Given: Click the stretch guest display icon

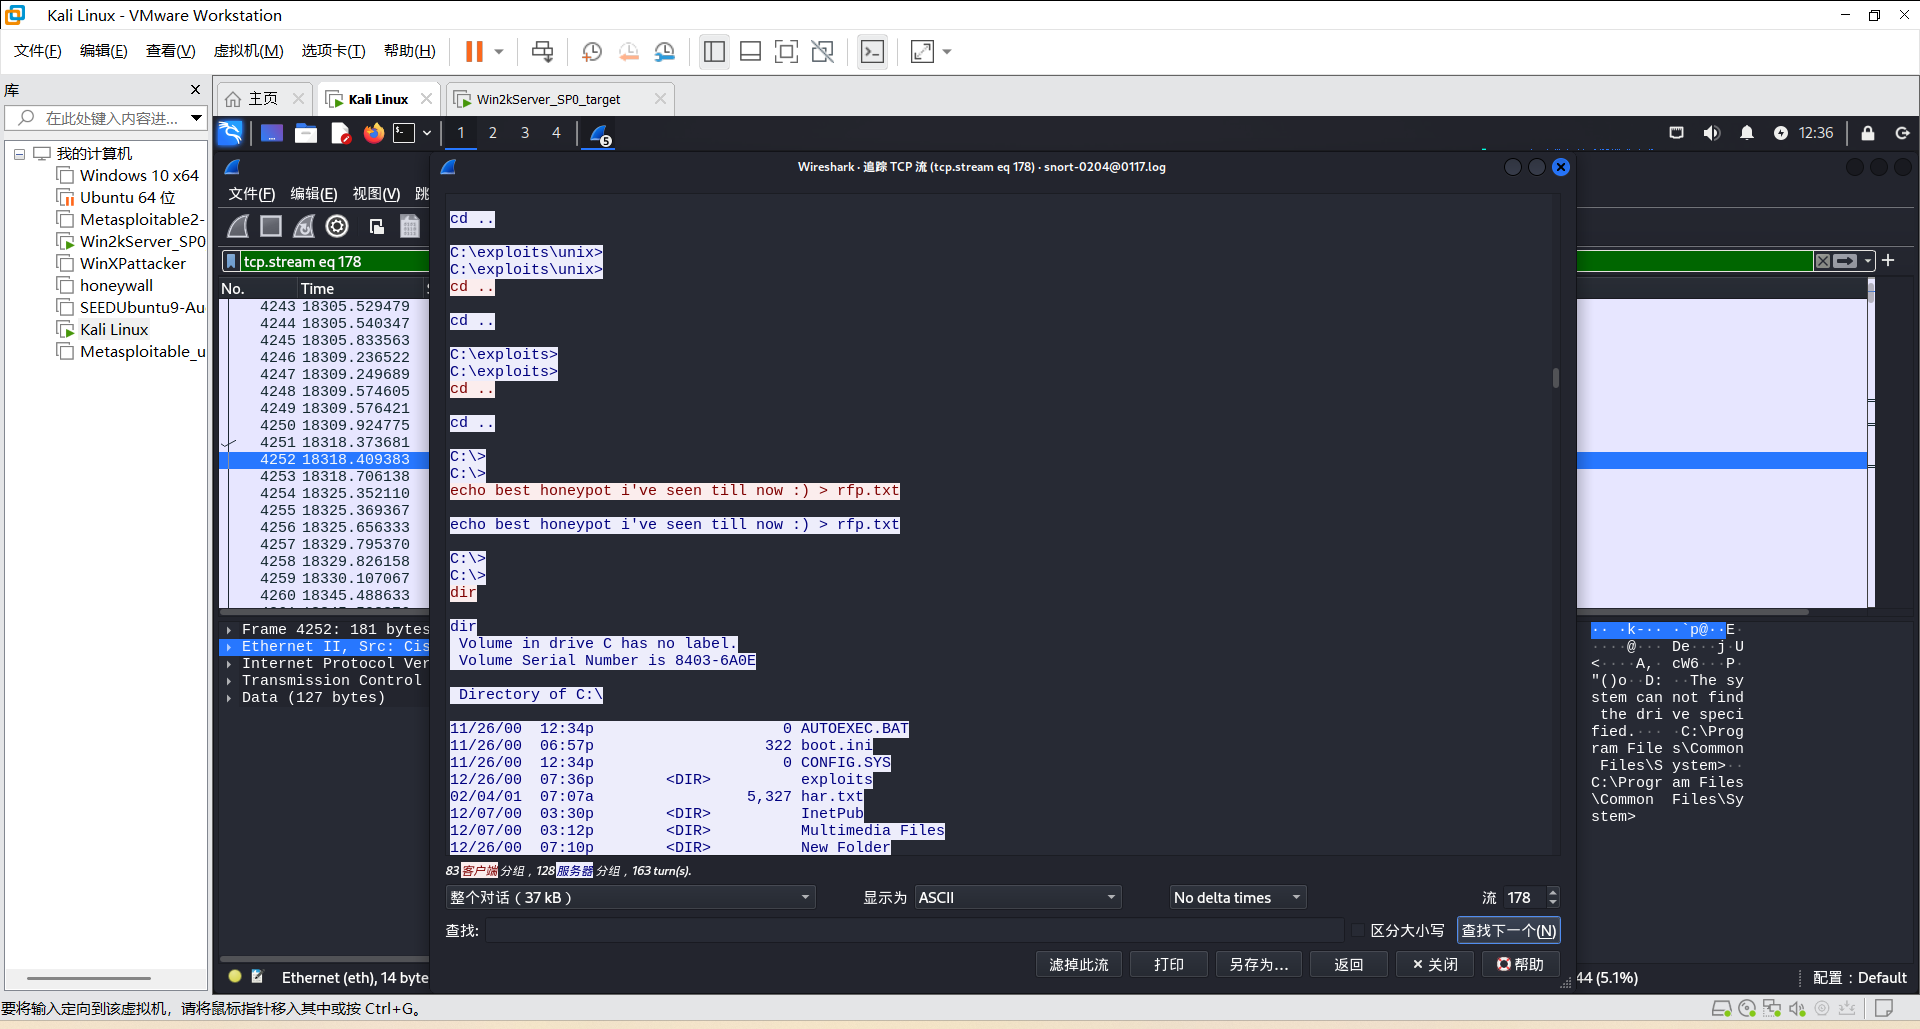Looking at the screenshot, I should [x=922, y=51].
